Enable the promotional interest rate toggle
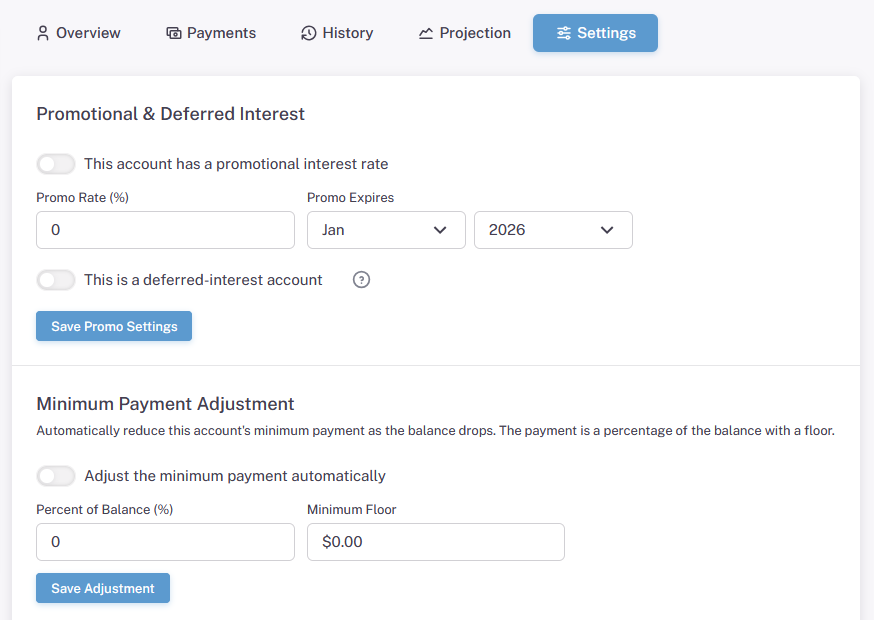The width and height of the screenshot is (874, 620). tap(56, 164)
